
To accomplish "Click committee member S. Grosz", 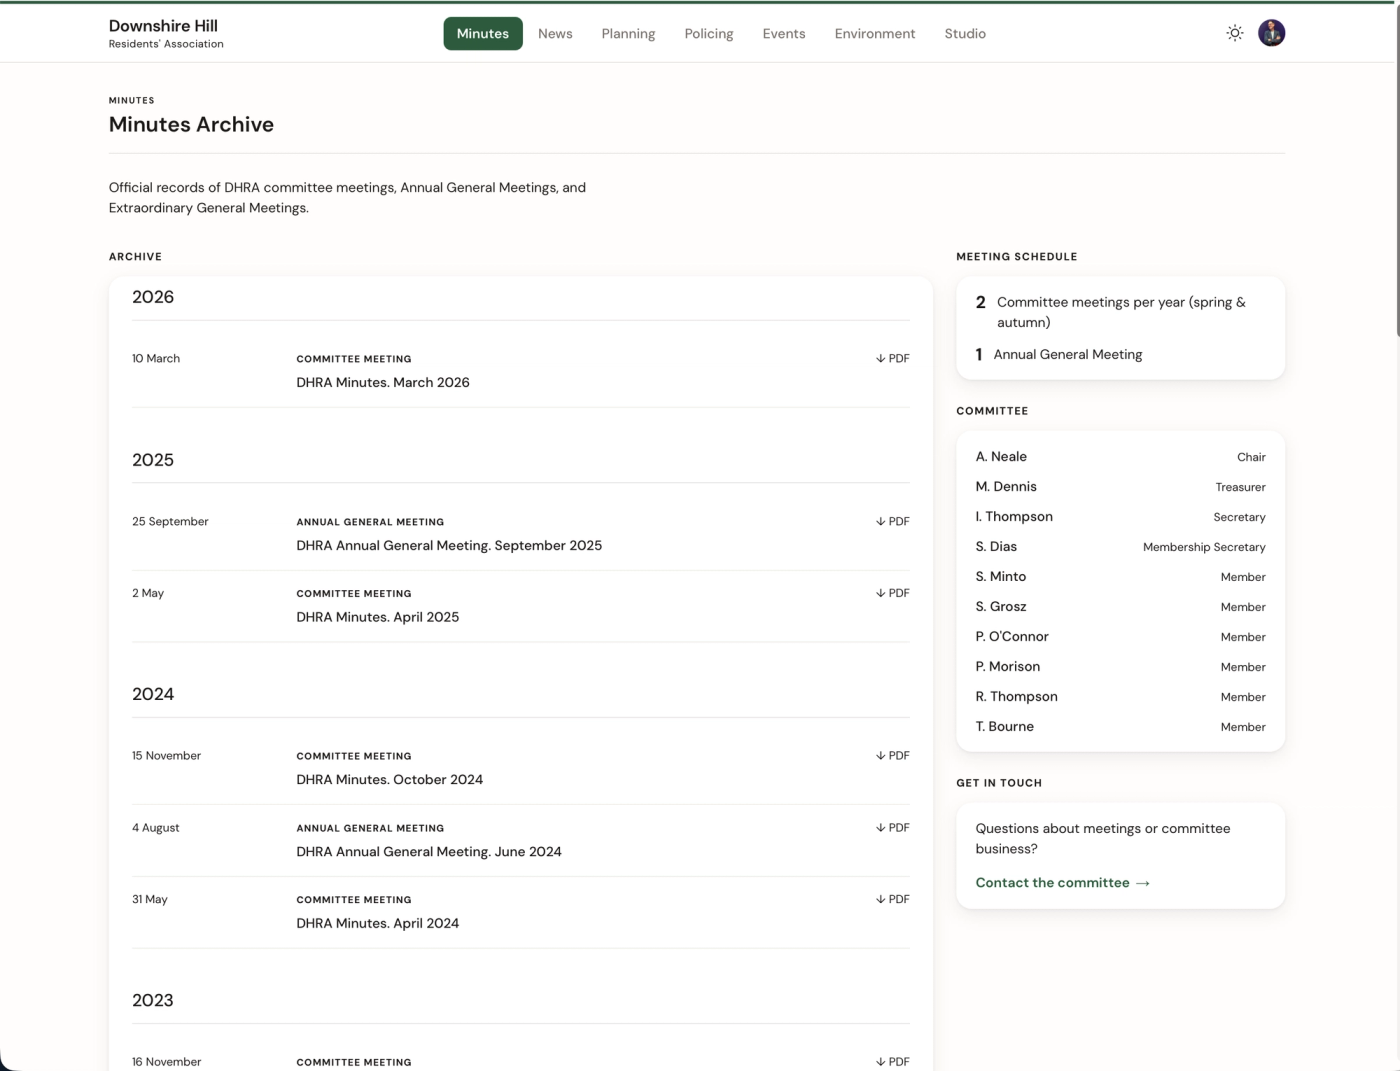I will tap(1001, 606).
